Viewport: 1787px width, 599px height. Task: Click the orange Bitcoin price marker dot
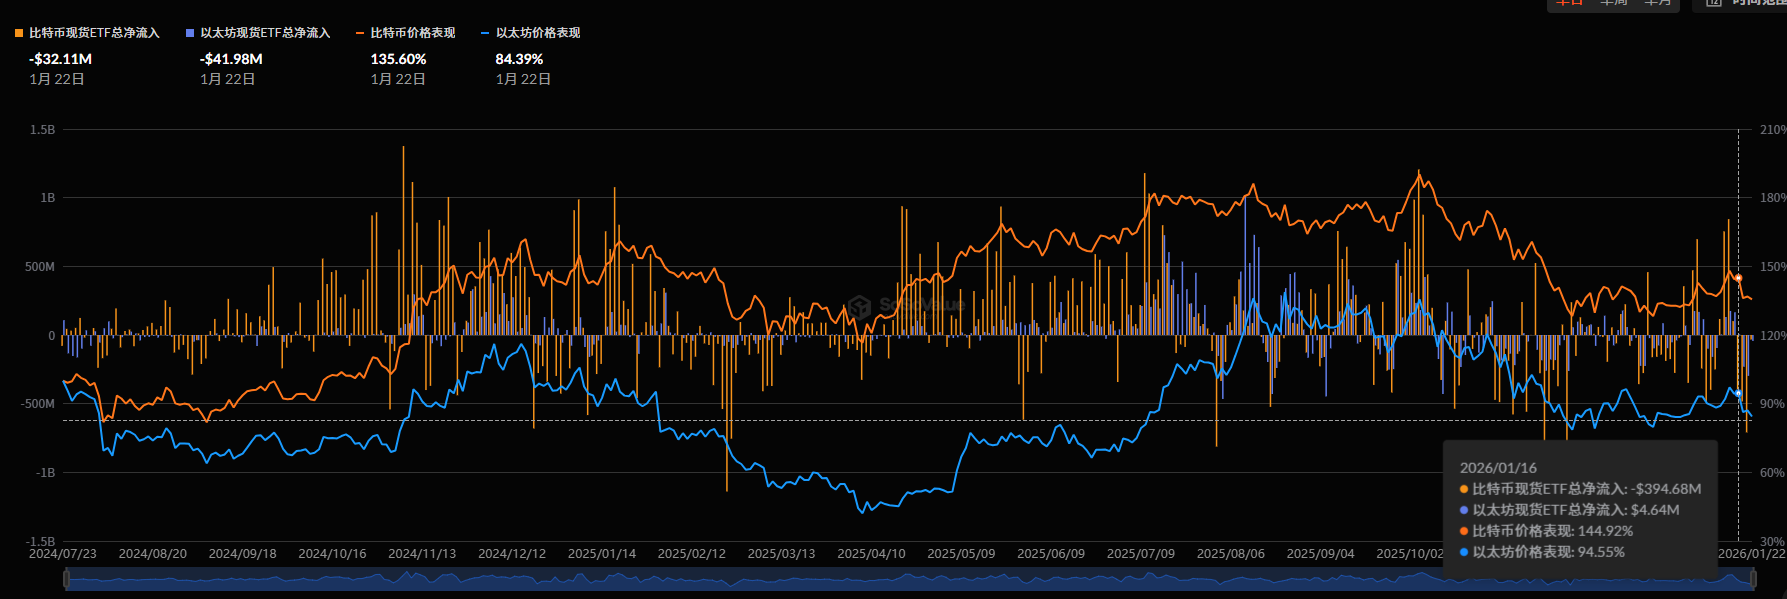point(1738,278)
